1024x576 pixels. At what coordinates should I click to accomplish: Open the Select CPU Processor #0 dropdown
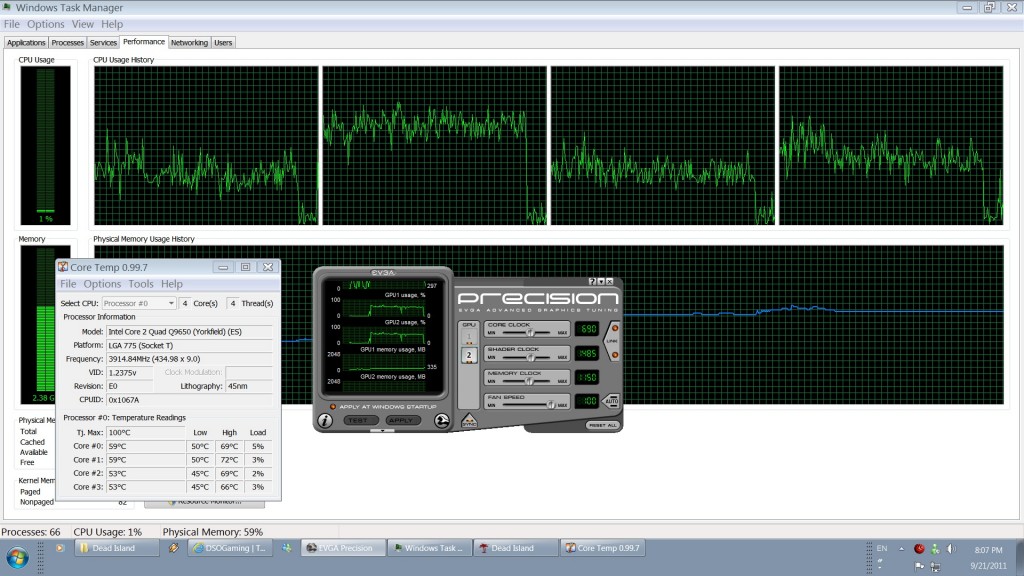140,303
